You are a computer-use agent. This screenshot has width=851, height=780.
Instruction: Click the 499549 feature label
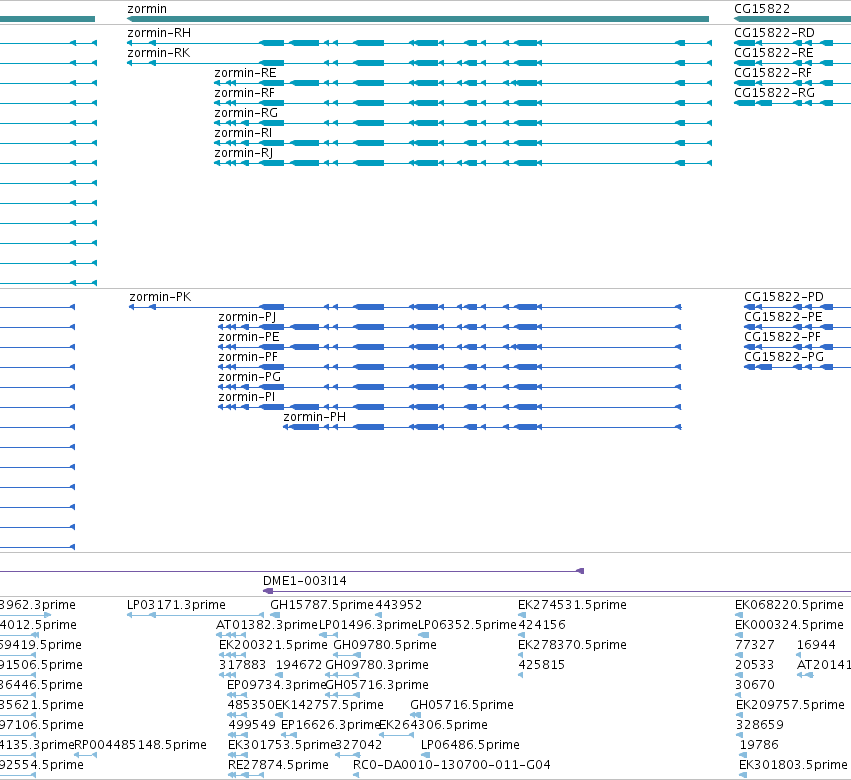tap(252, 725)
